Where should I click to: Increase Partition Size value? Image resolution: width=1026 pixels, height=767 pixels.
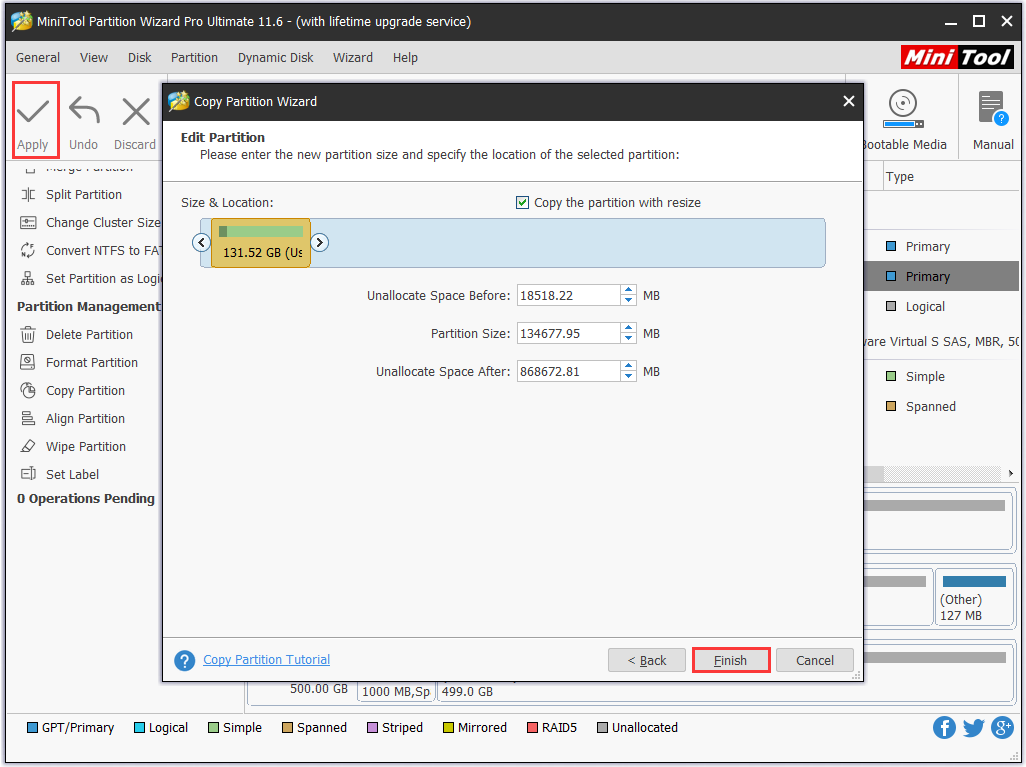coord(628,328)
